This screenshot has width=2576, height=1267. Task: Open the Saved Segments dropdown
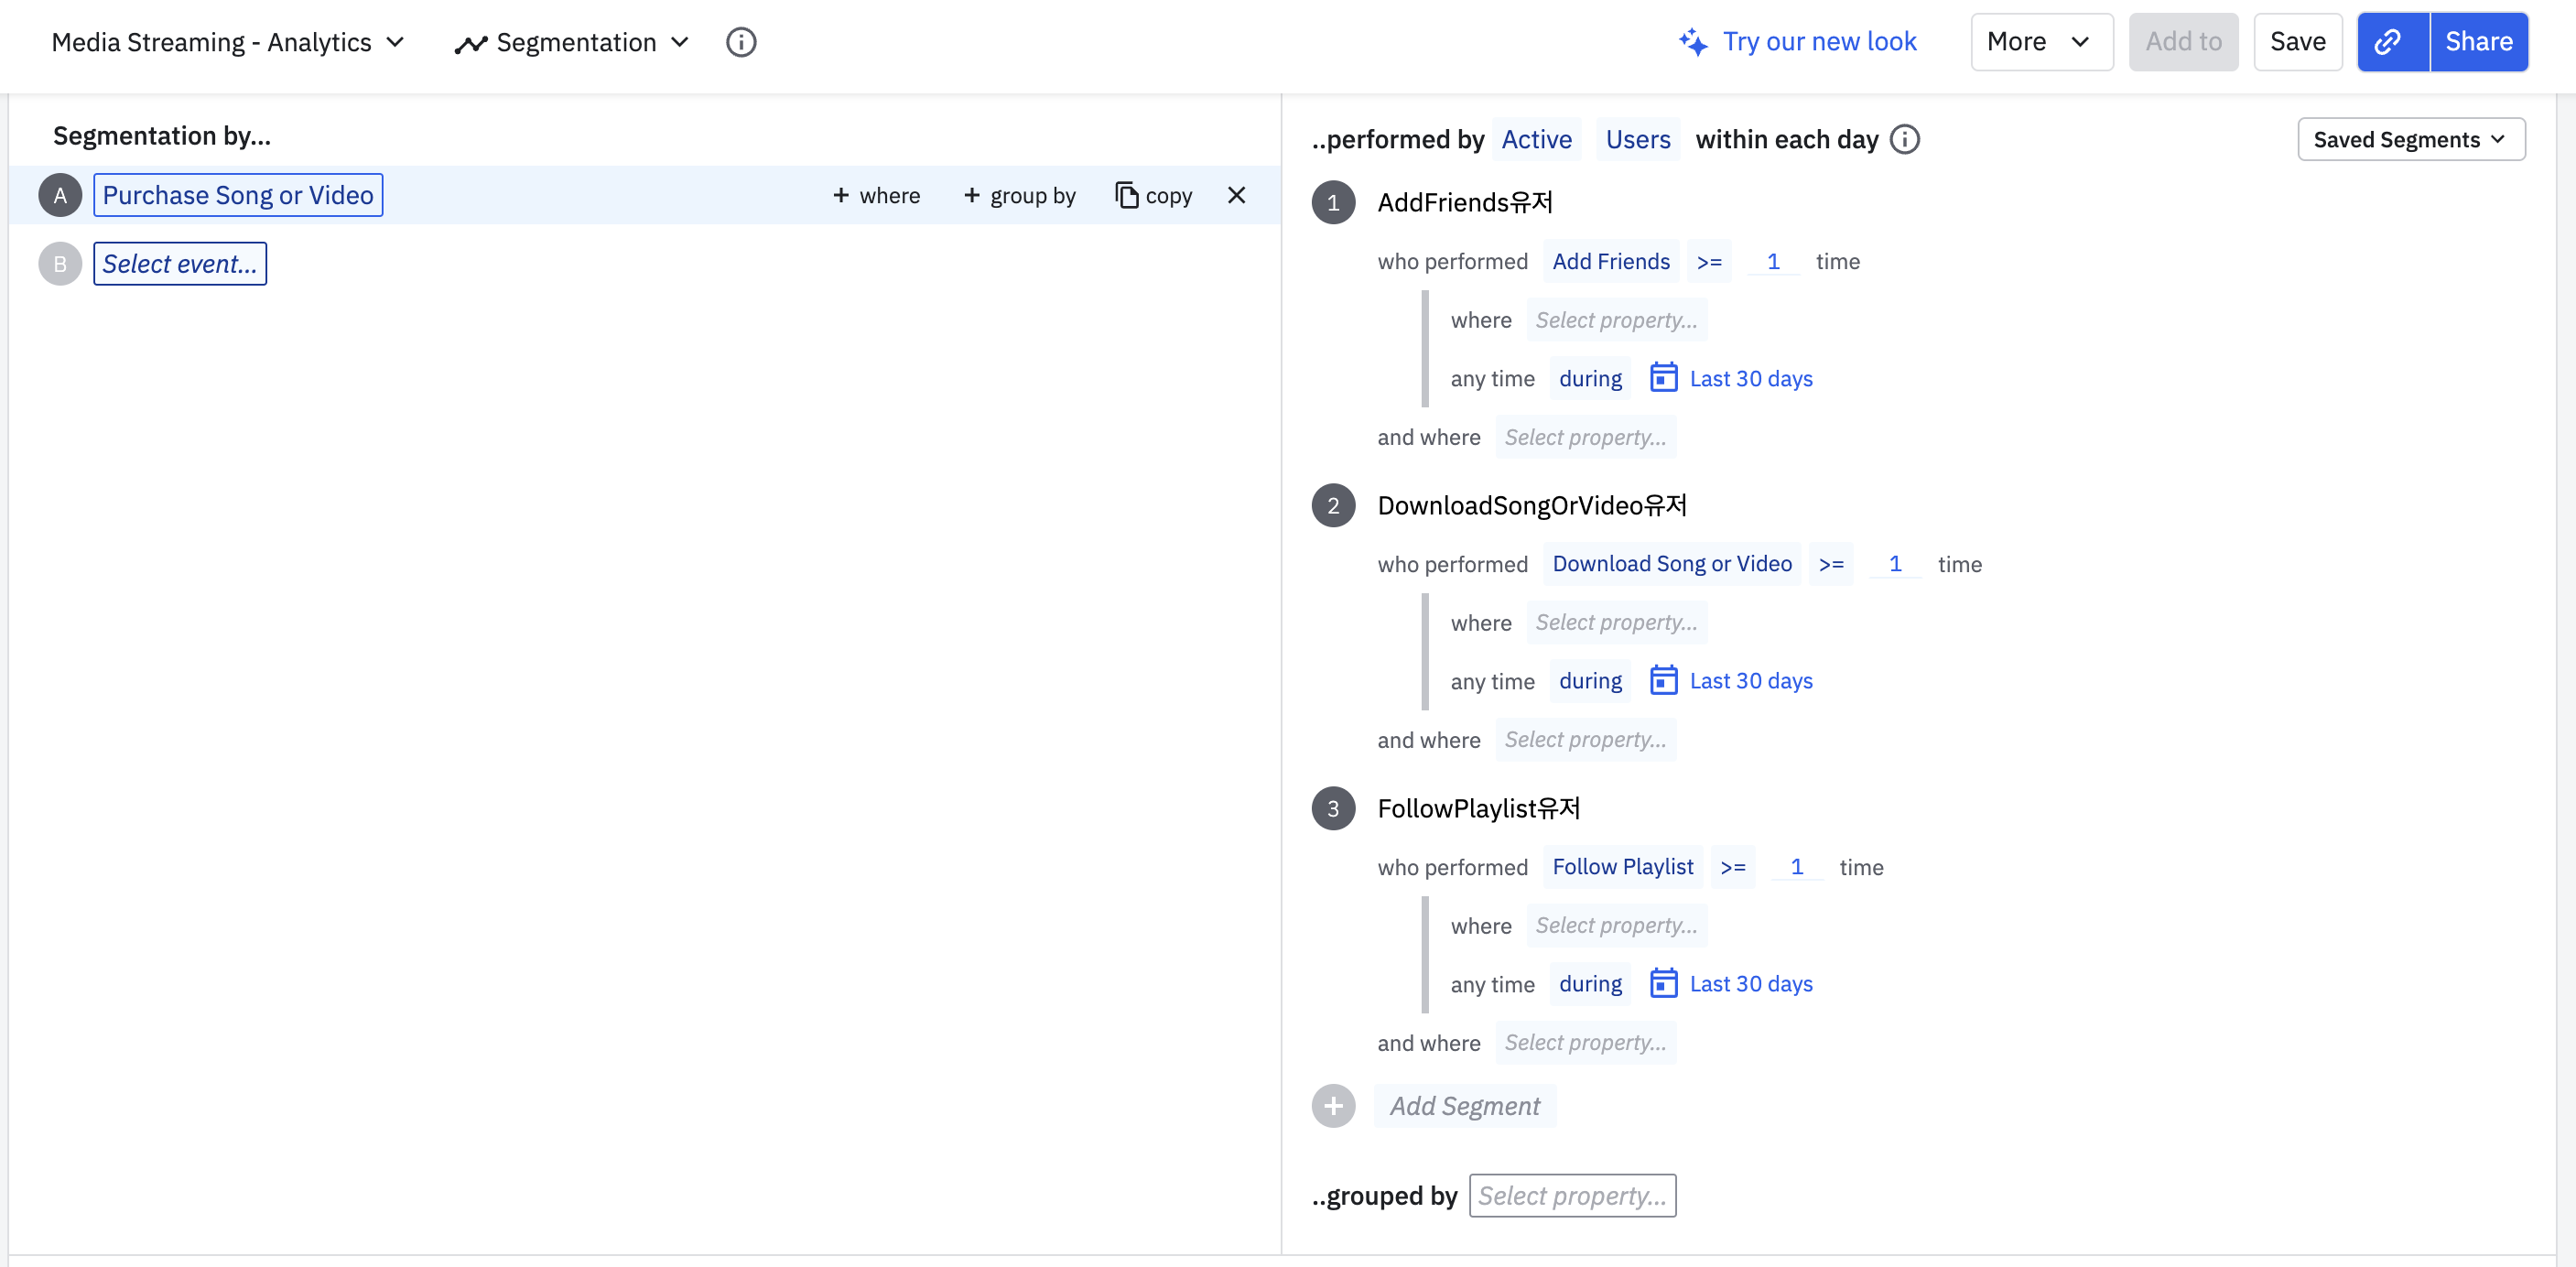click(x=2410, y=139)
